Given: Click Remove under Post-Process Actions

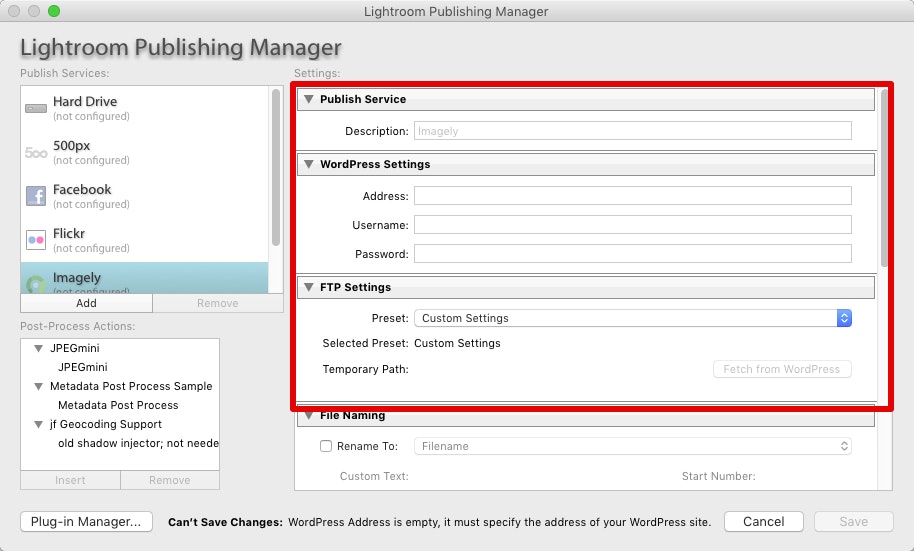Looking at the screenshot, I should pos(170,480).
